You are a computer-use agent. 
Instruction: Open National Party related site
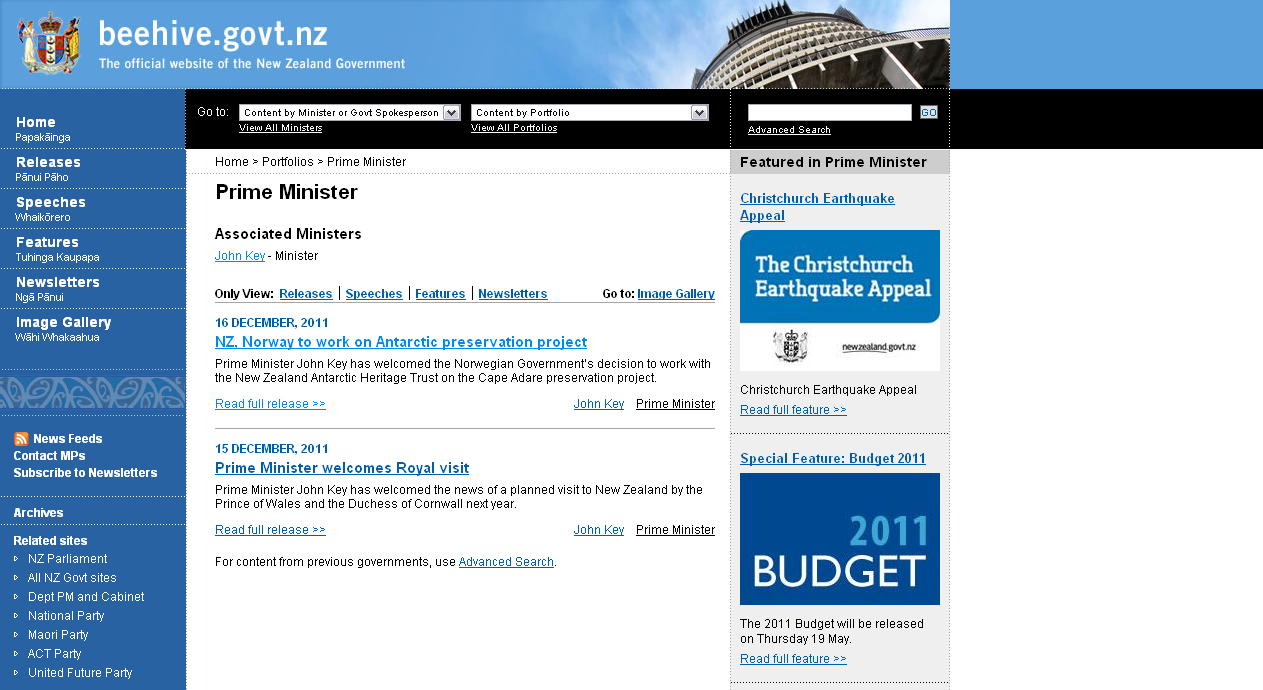66,616
